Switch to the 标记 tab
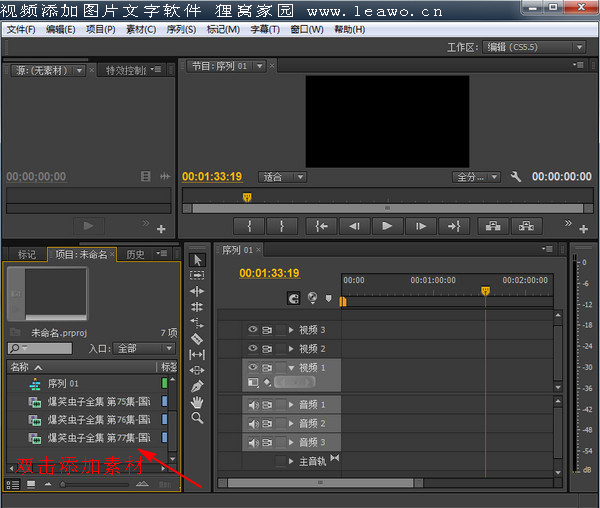The width and height of the screenshot is (600, 508). 26,254
